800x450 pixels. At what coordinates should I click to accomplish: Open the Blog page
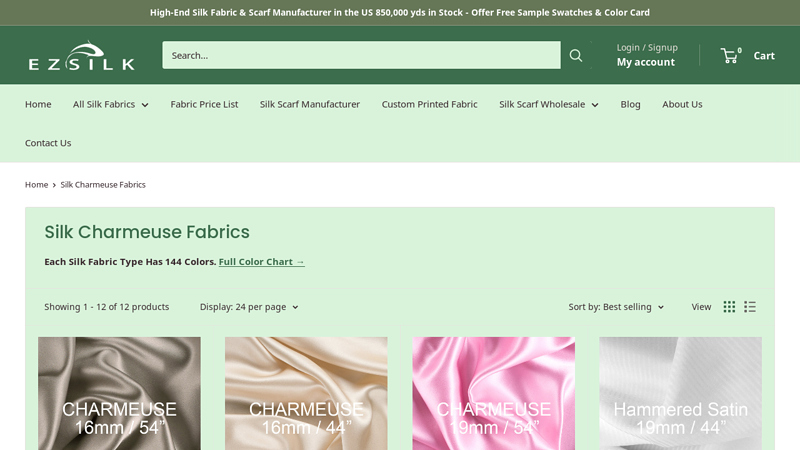click(x=630, y=104)
